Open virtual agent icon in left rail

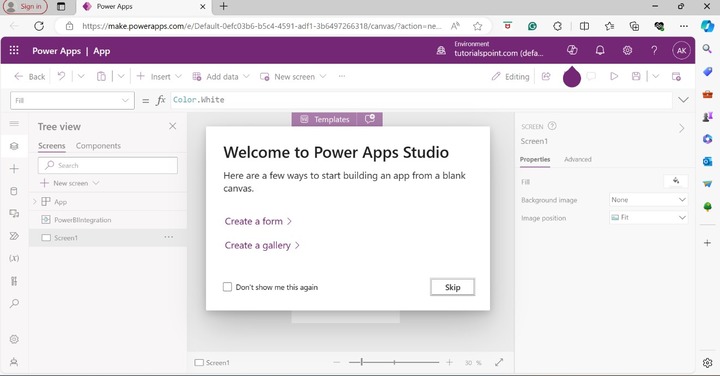tap(14, 362)
